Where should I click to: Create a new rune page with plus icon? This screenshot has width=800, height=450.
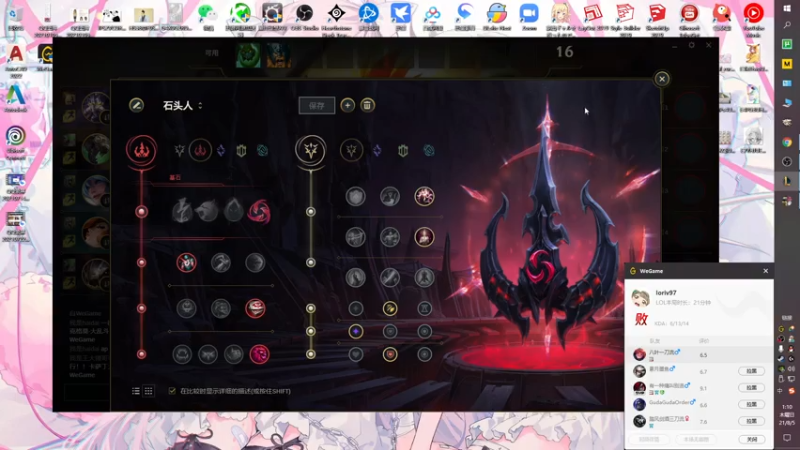click(x=347, y=105)
